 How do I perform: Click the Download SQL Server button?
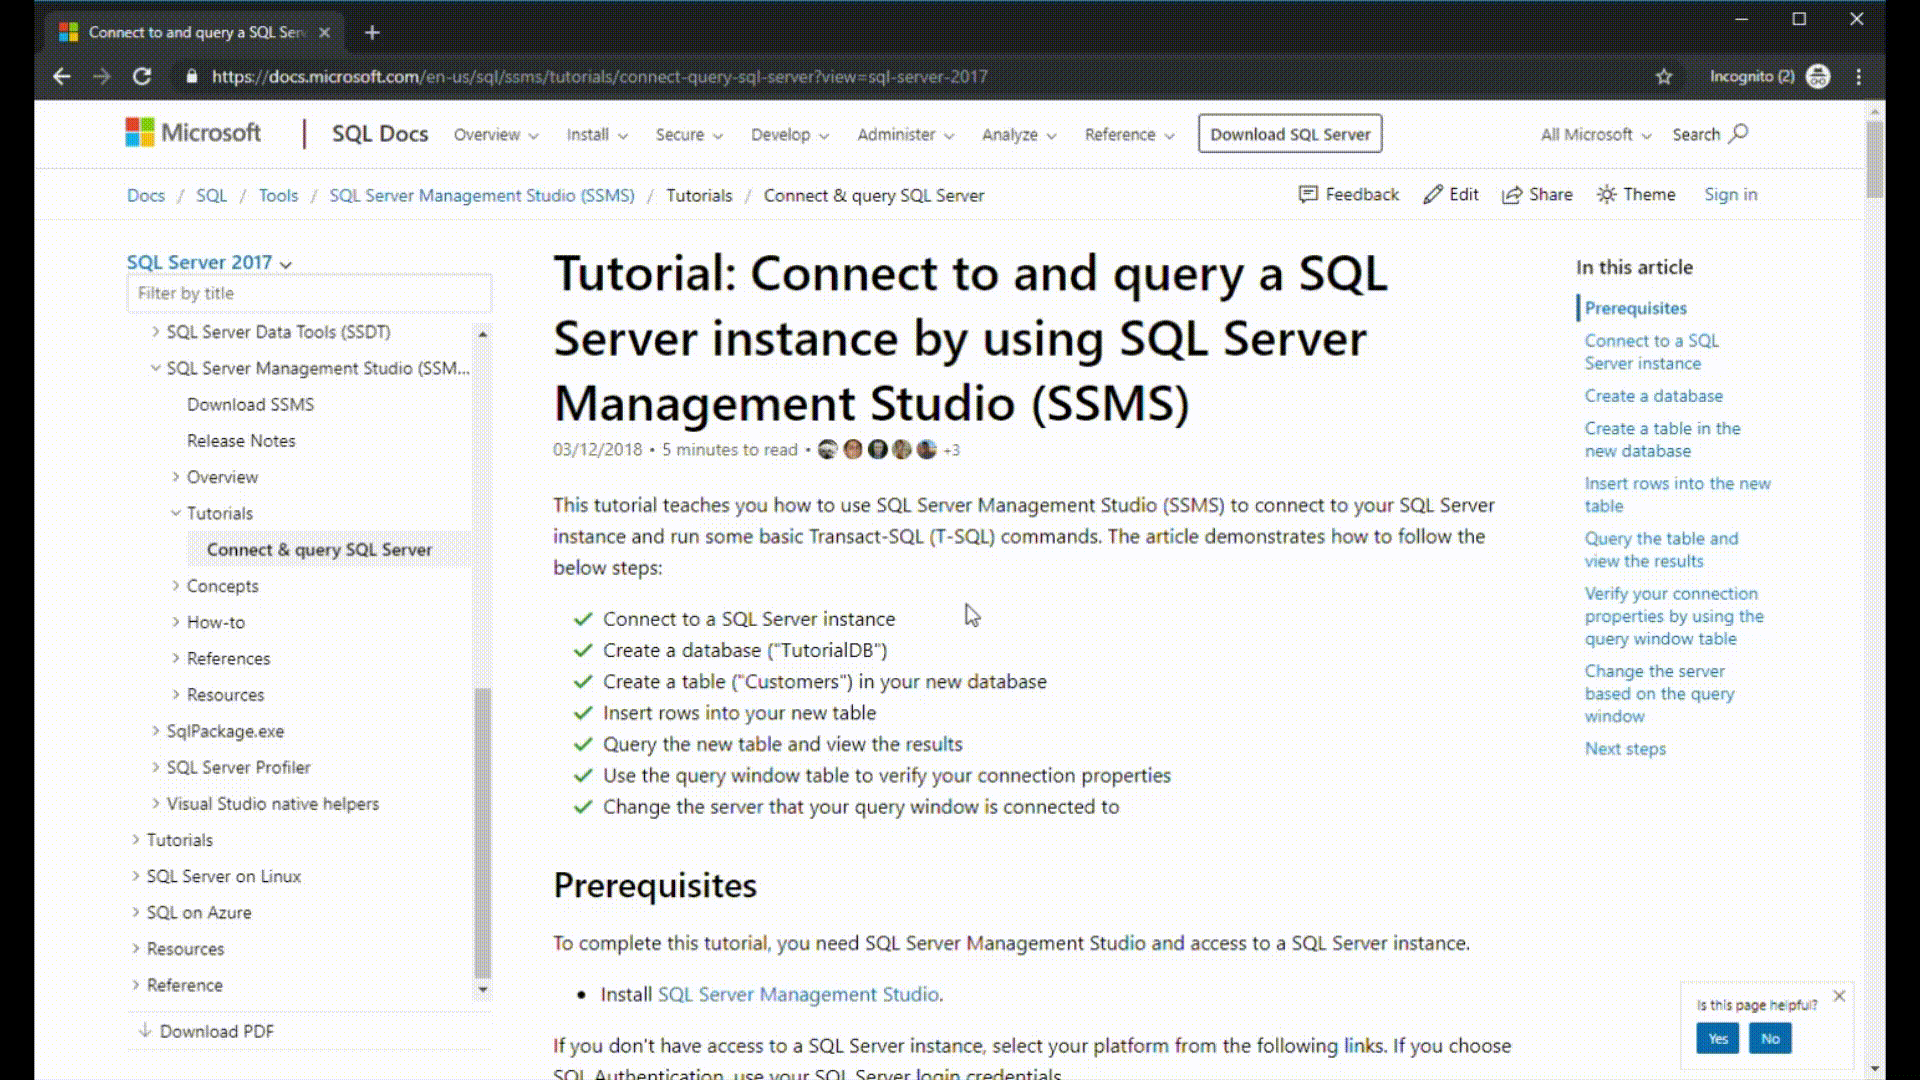click(x=1290, y=133)
